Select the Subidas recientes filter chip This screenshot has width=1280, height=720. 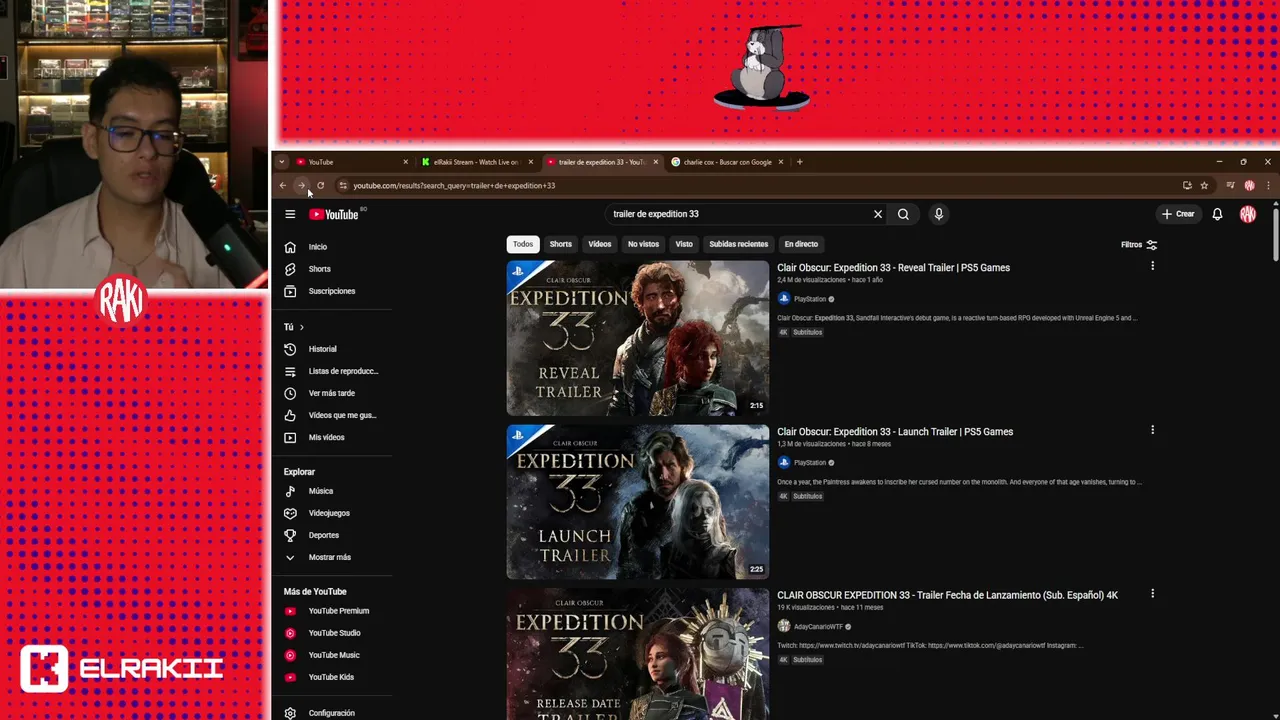tap(739, 244)
